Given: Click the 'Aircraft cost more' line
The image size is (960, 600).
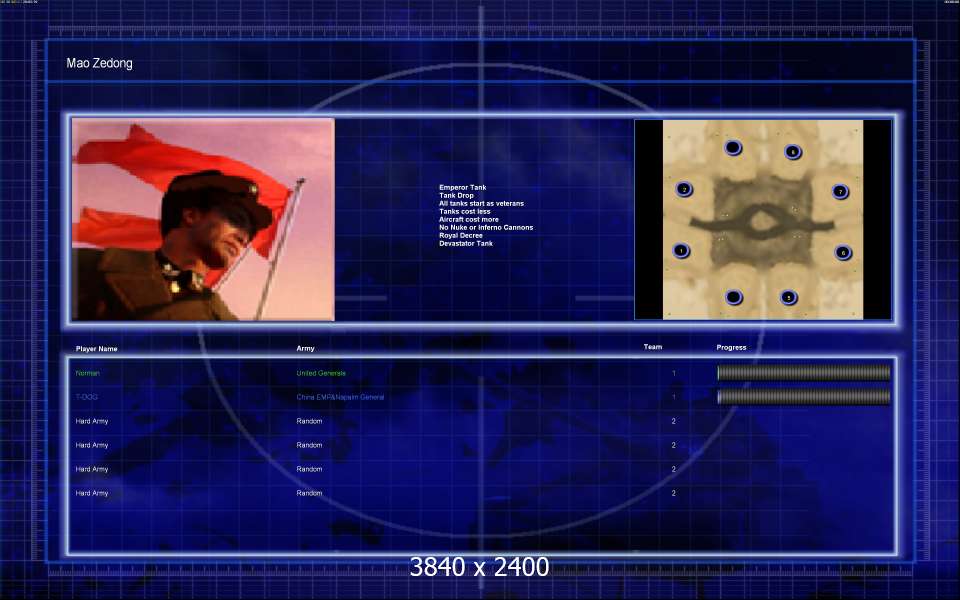Looking at the screenshot, I should pos(468,219).
